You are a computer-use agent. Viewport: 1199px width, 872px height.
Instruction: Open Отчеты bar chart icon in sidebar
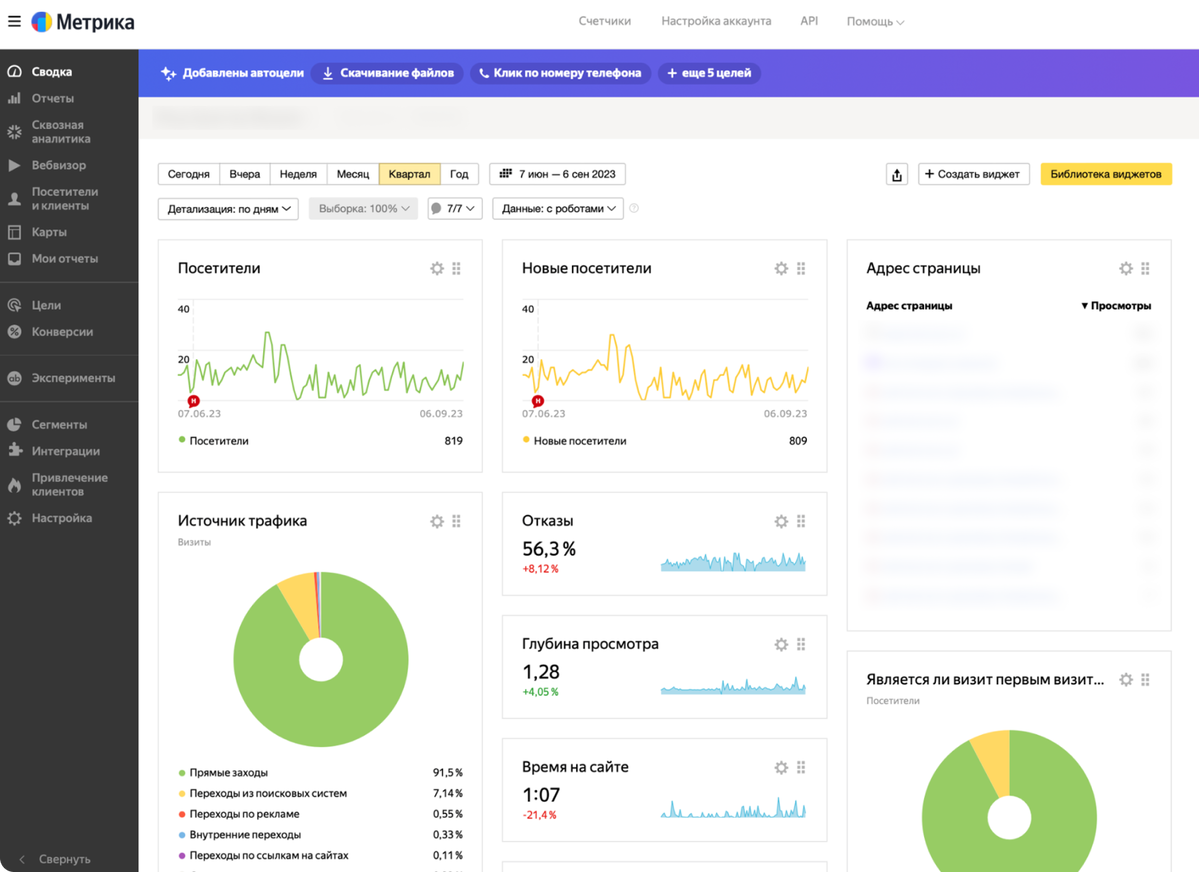(x=14, y=98)
